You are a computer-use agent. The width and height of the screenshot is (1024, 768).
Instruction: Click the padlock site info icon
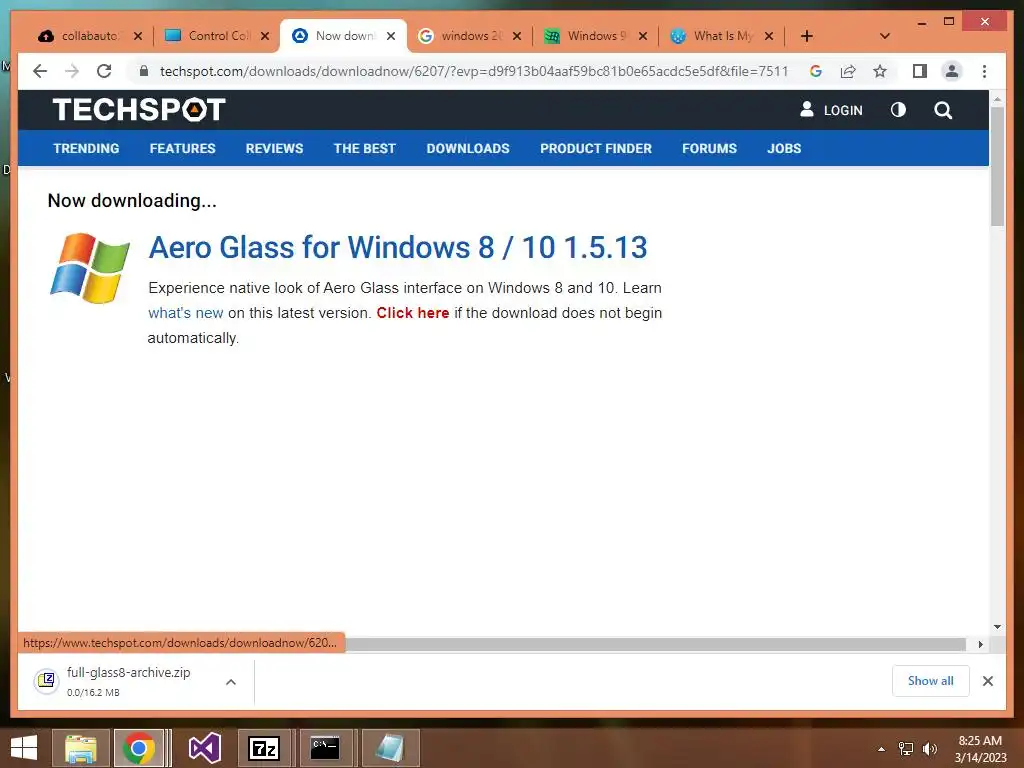pyautogui.click(x=144, y=71)
